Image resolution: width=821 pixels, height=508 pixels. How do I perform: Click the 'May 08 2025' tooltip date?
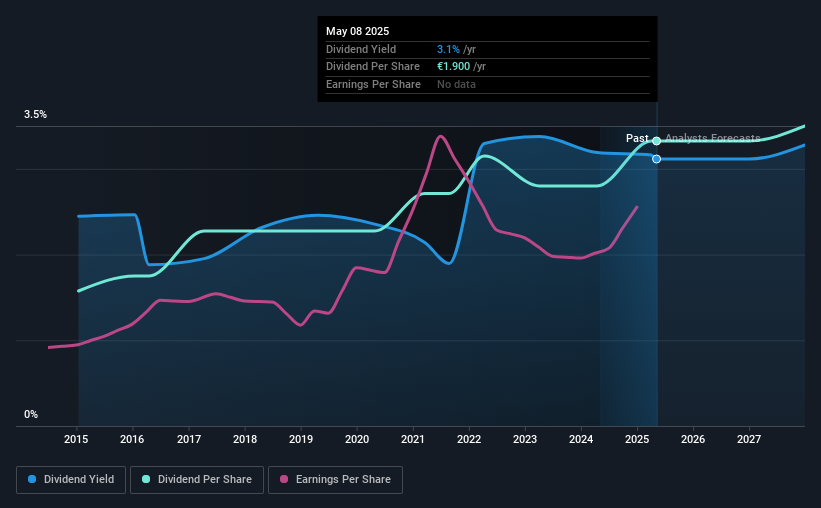pyautogui.click(x=358, y=31)
